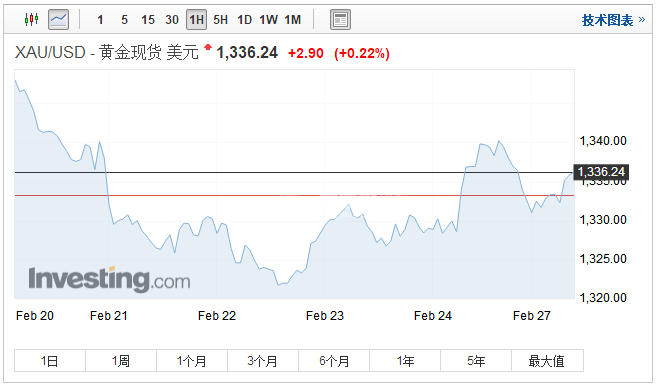Image resolution: width=656 pixels, height=386 pixels.
Task: Set the 5 minute interval
Action: tap(124, 20)
